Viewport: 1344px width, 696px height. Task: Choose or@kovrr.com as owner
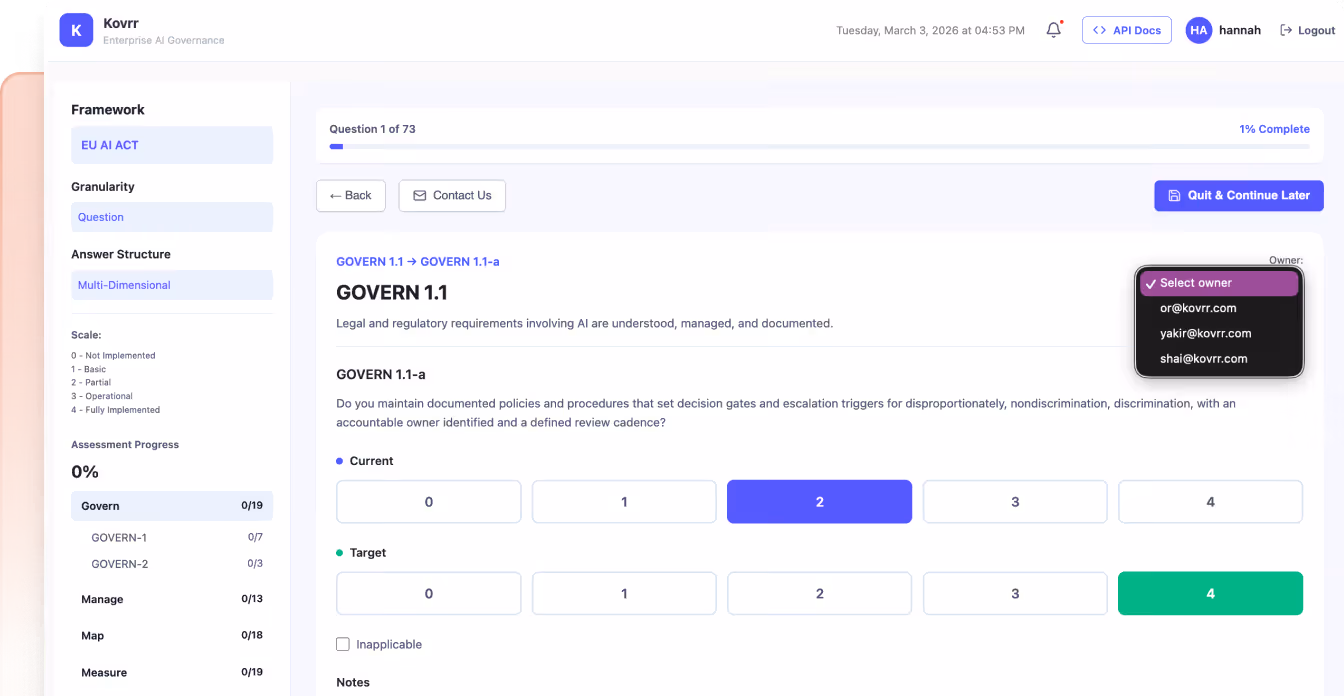pos(1219,308)
